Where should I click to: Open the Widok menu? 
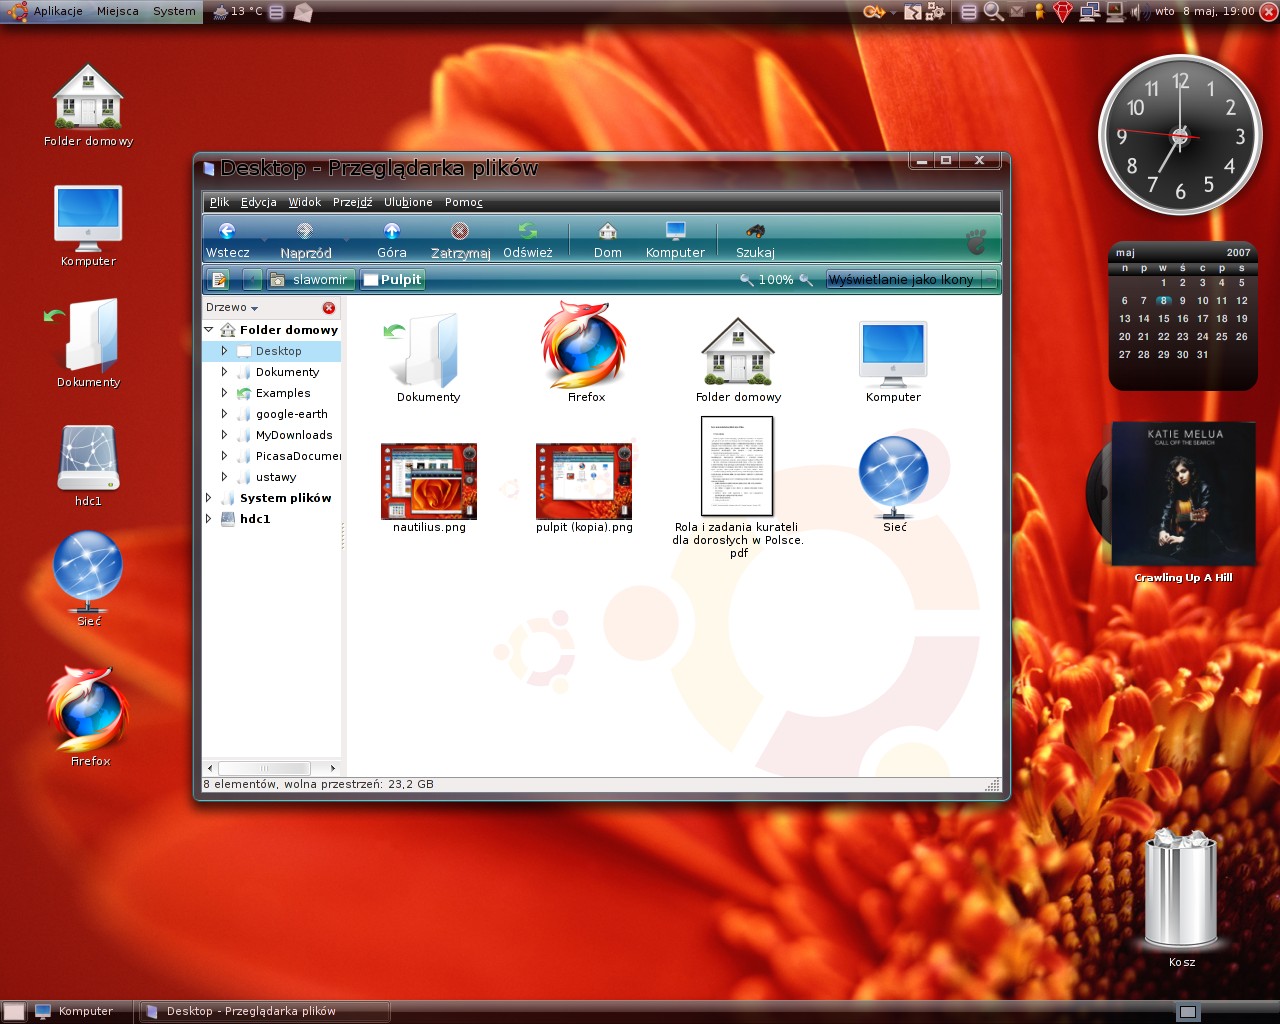305,202
